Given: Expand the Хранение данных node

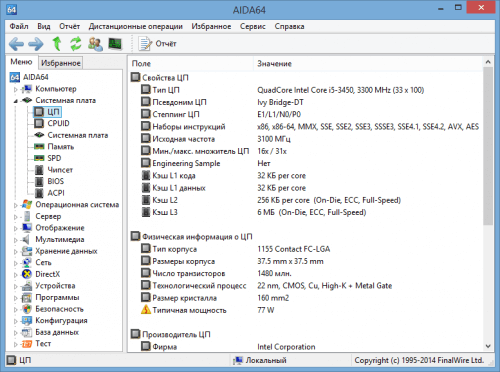Looking at the screenshot, I should tap(16, 252).
